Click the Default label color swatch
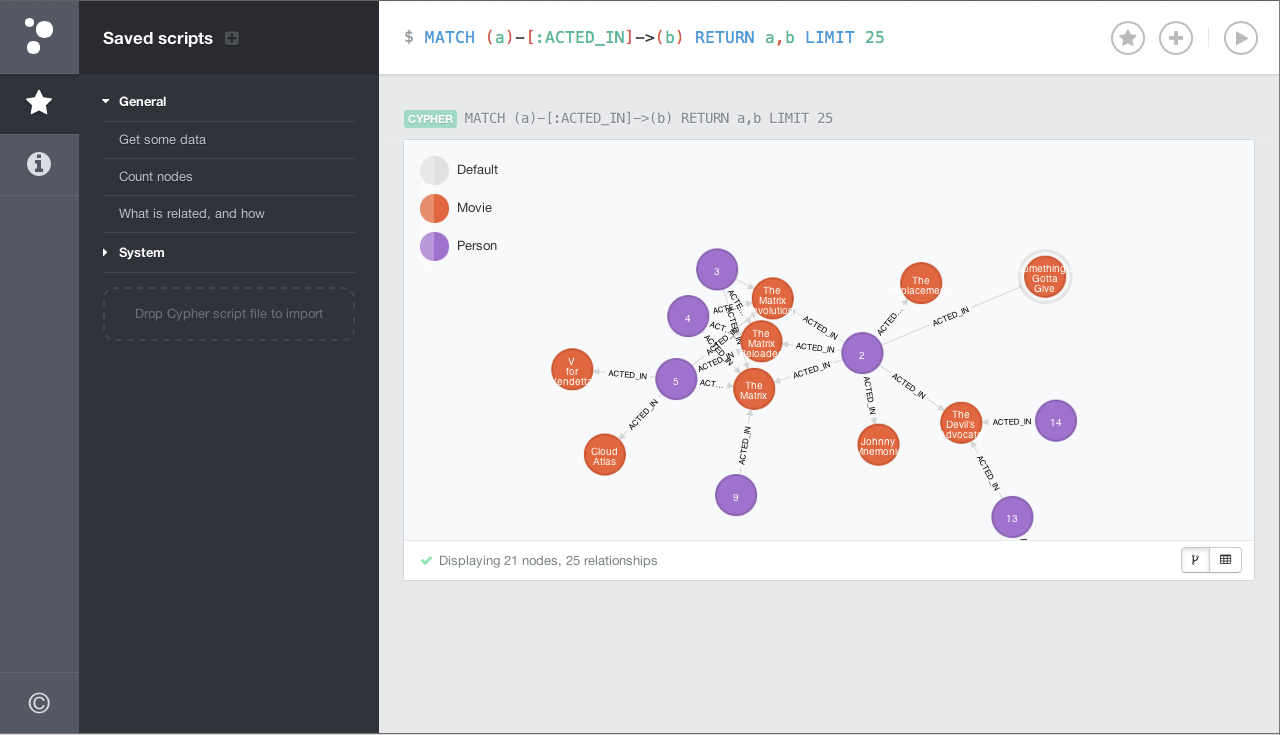 tap(434, 170)
